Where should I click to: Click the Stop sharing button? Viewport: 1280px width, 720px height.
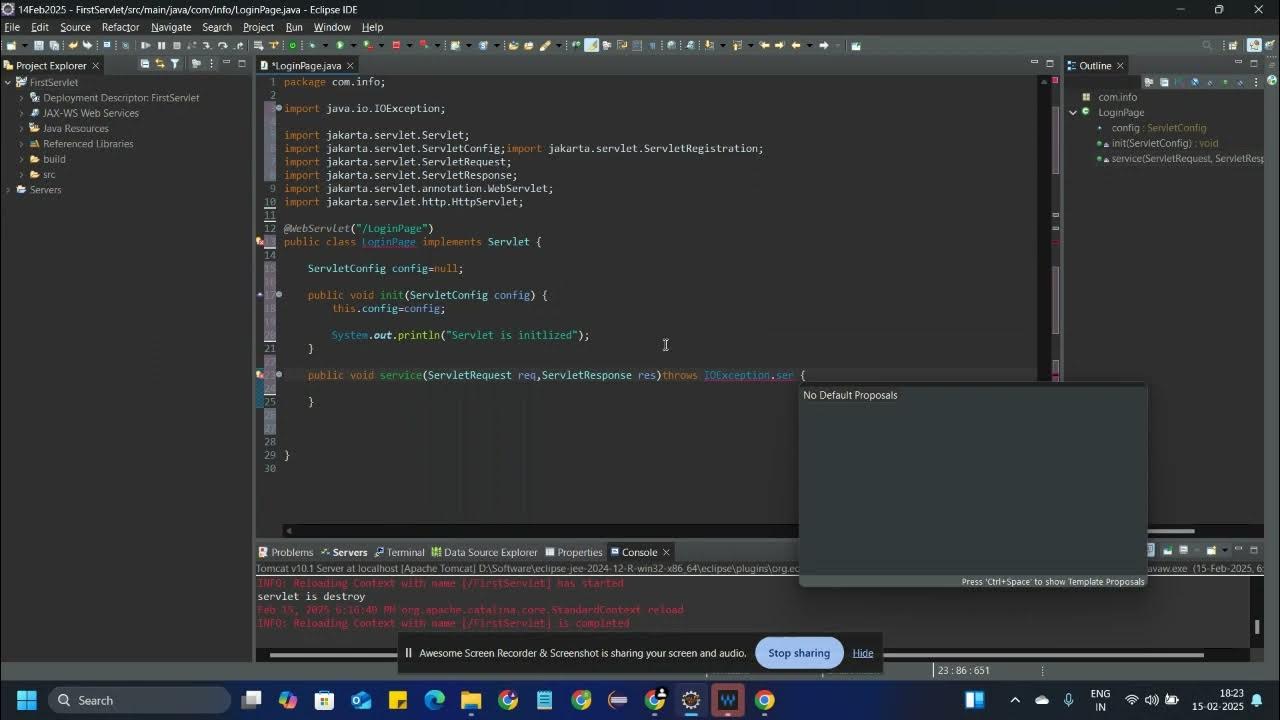799,653
